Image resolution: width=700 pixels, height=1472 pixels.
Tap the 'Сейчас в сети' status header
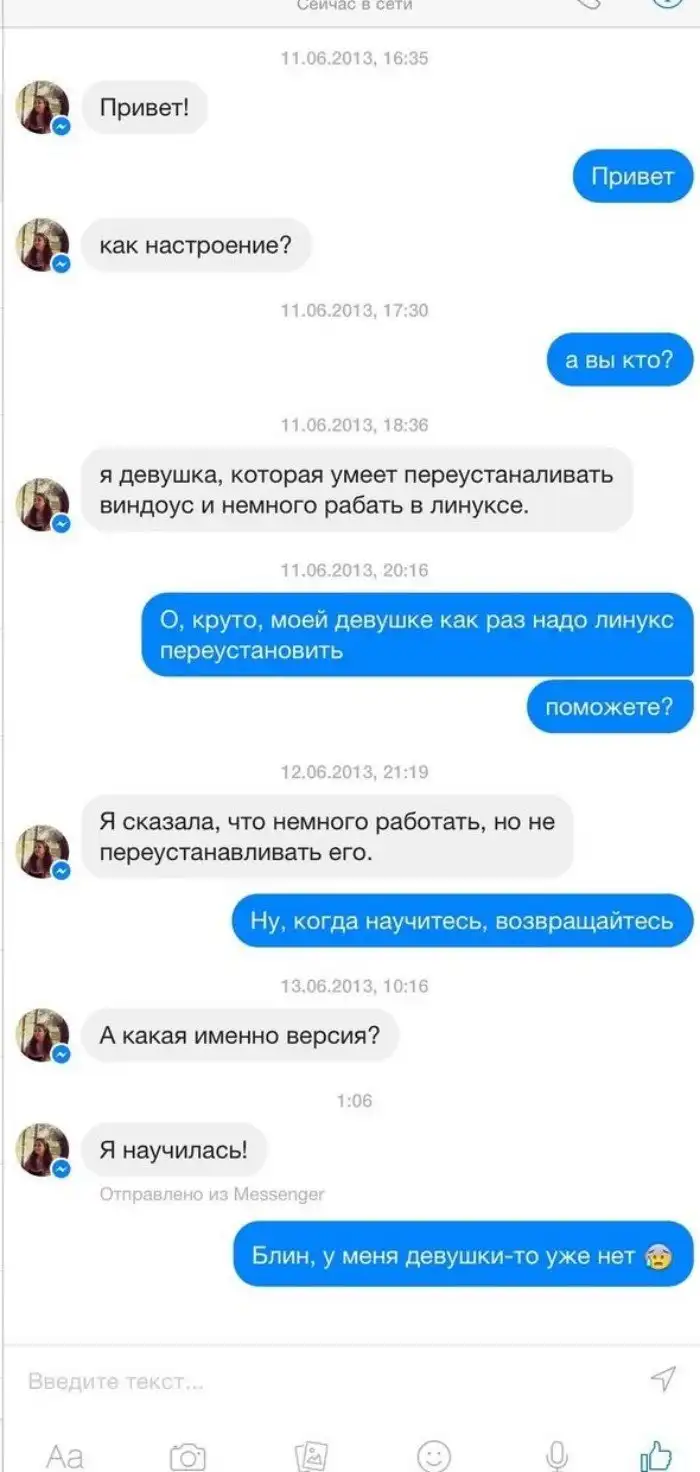[x=355, y=5]
